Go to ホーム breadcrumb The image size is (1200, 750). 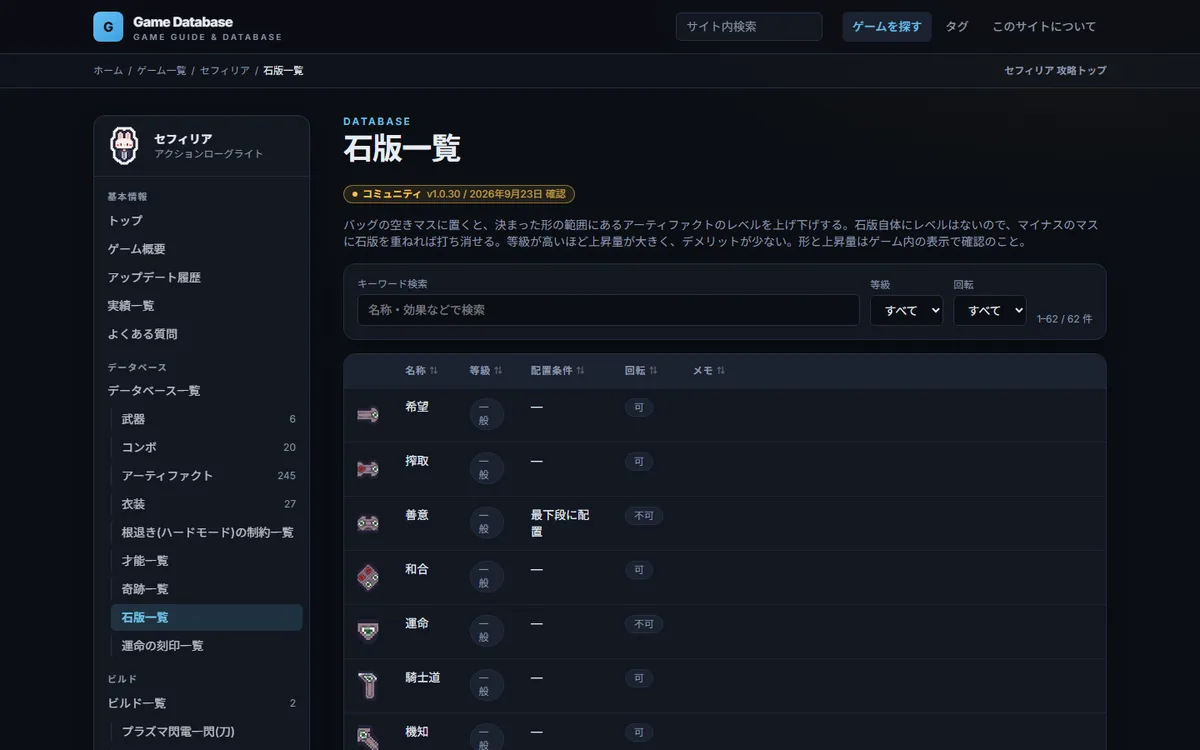coord(108,71)
